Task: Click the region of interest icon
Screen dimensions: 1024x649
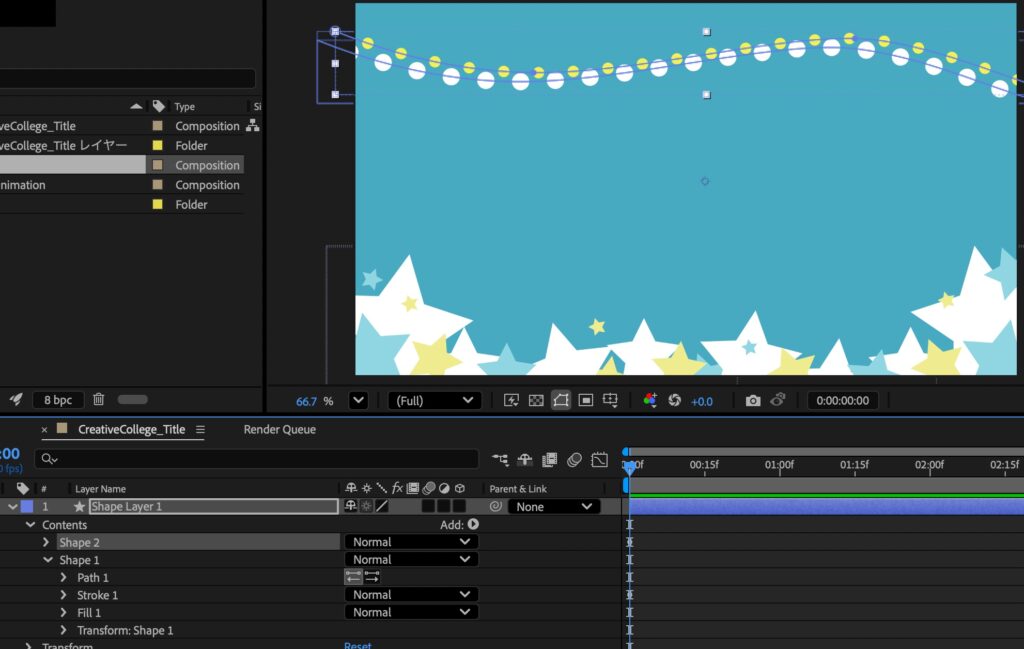Action: (x=586, y=401)
